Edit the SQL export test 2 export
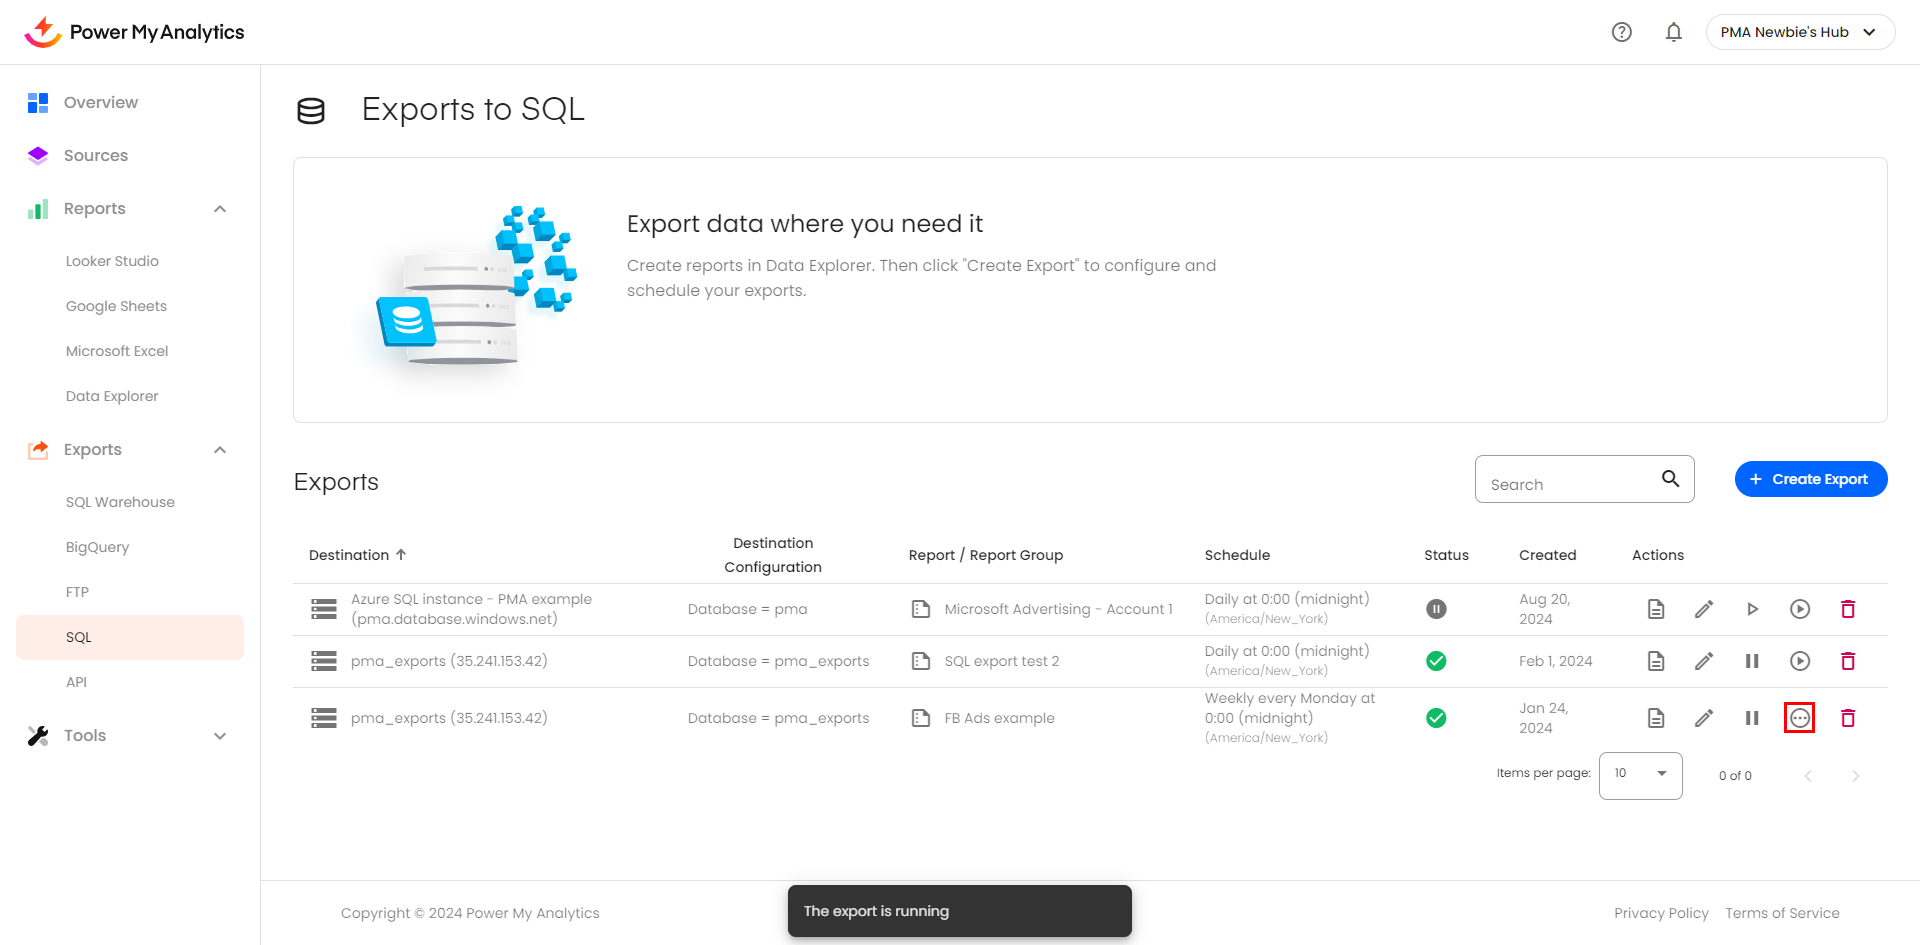Viewport: 1920px width, 945px height. 1704,661
